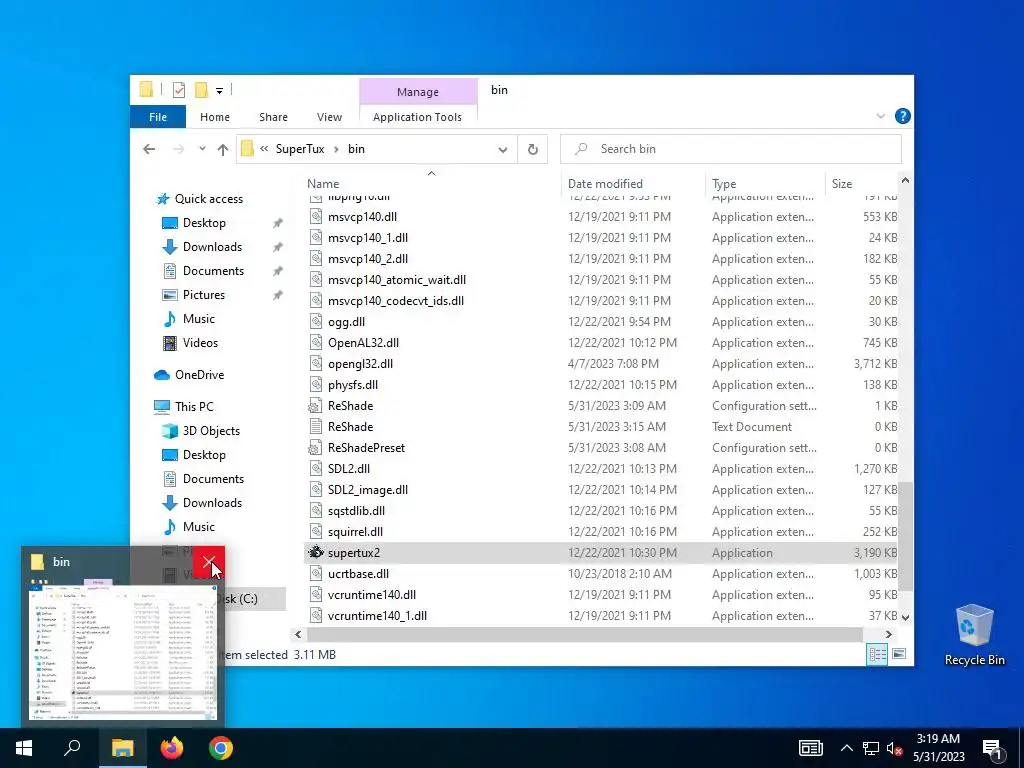Select the ReShade configuration settings file icon
Screen dimensions: 1024x768
tap(316, 406)
